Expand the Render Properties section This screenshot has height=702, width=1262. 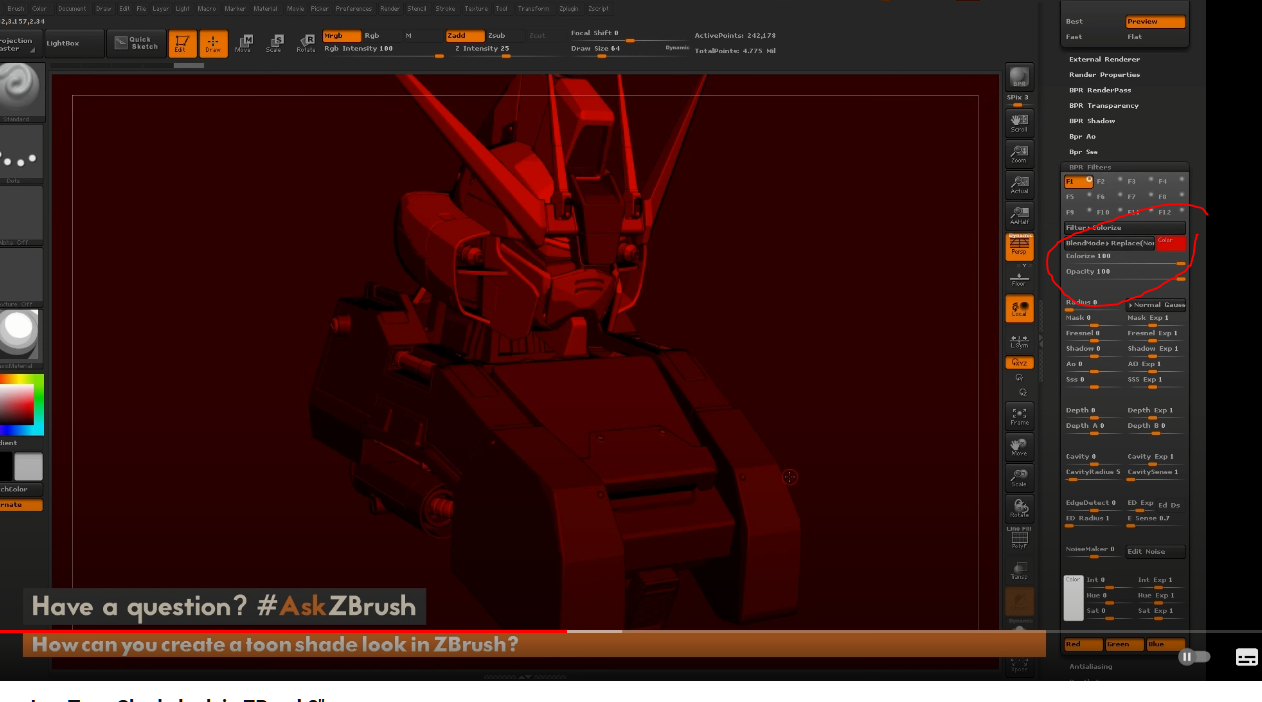pos(1104,74)
